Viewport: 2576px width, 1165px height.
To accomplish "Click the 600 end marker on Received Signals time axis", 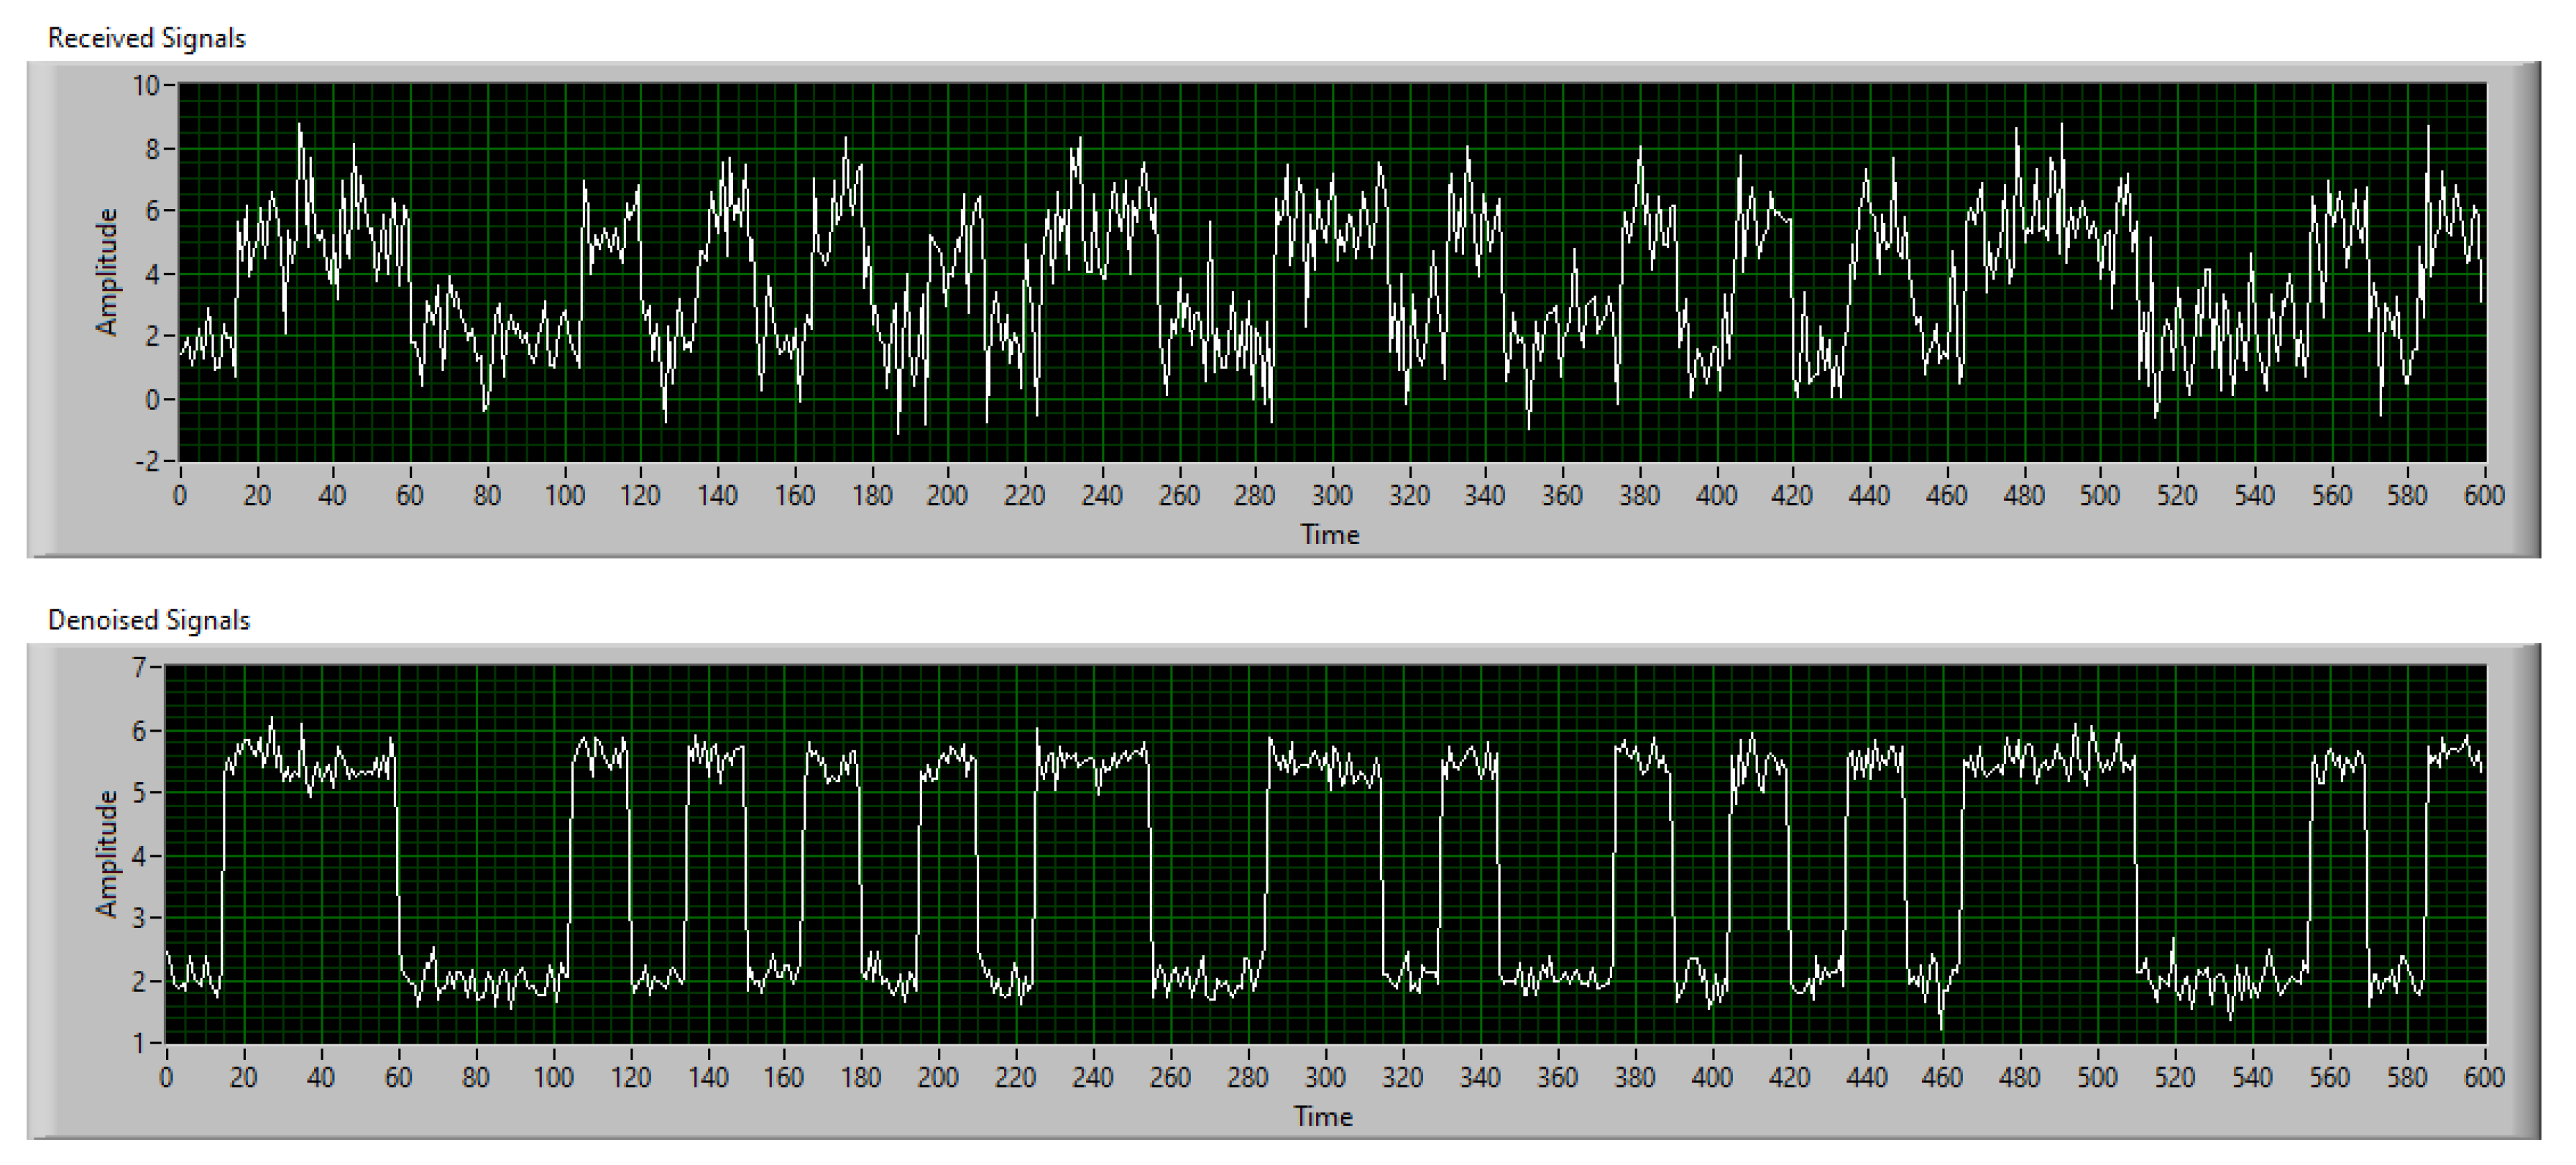I will [x=2484, y=496].
